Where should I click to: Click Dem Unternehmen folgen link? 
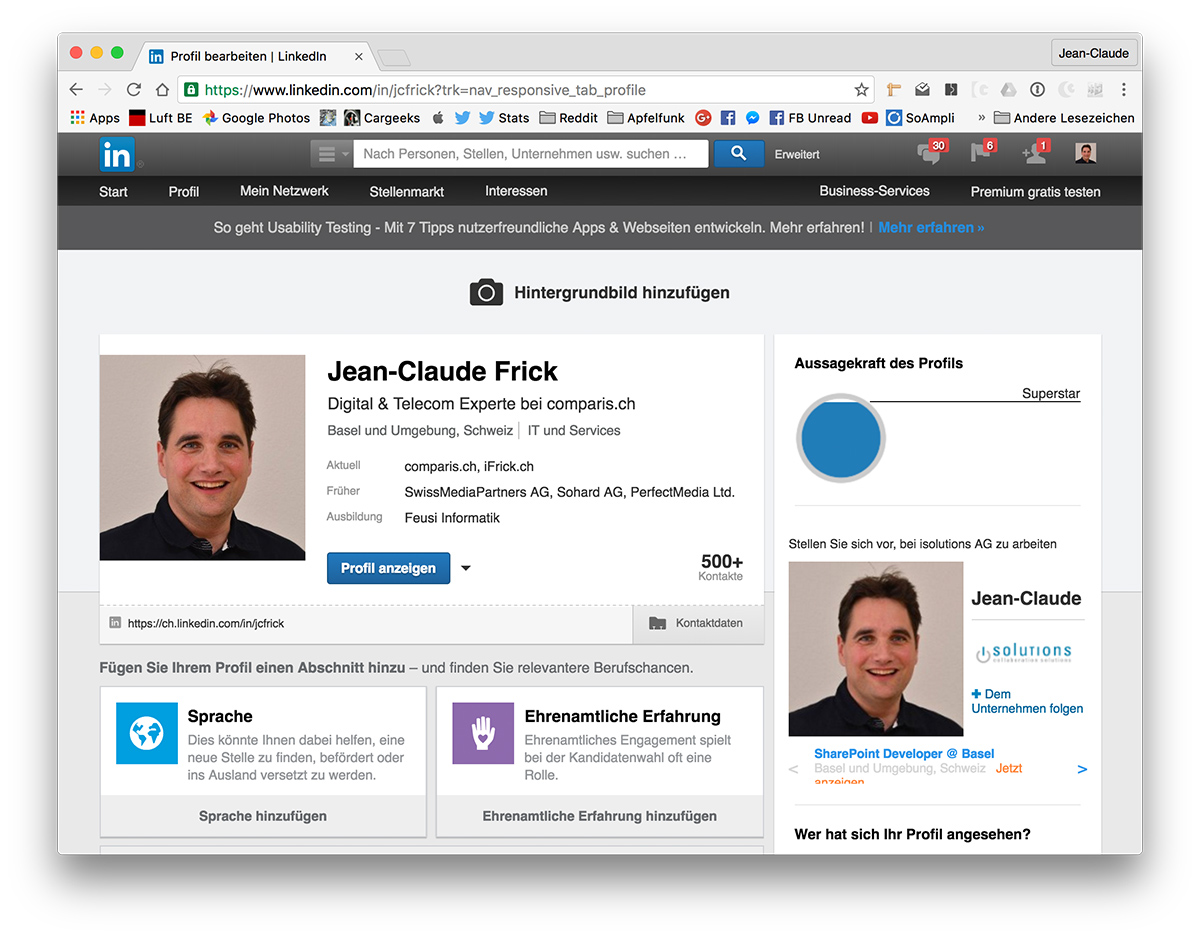point(1027,701)
